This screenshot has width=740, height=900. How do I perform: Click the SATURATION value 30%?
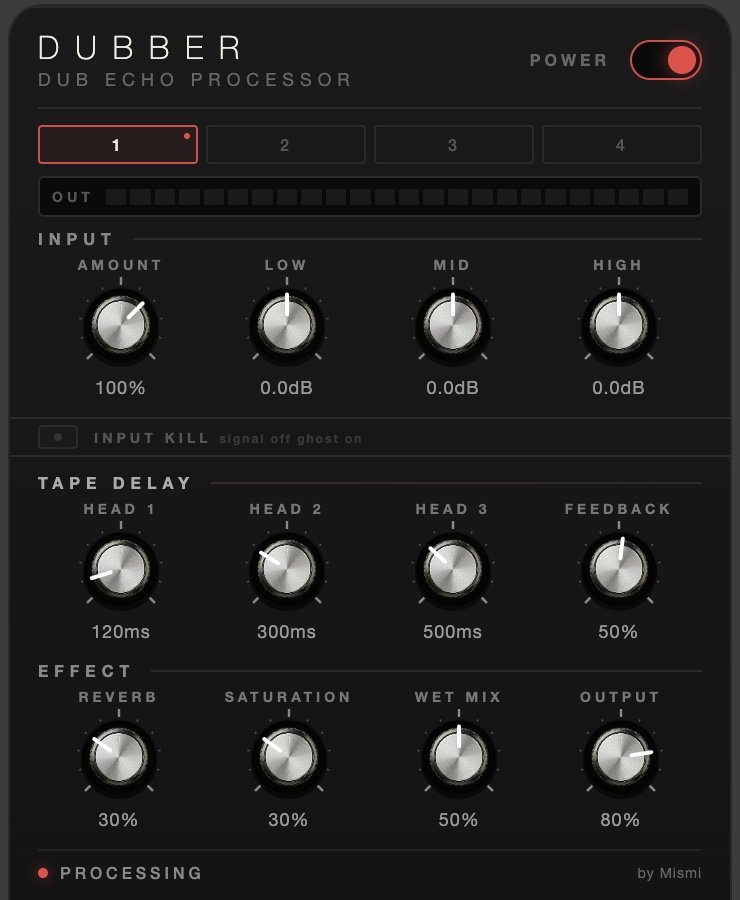pos(288,820)
